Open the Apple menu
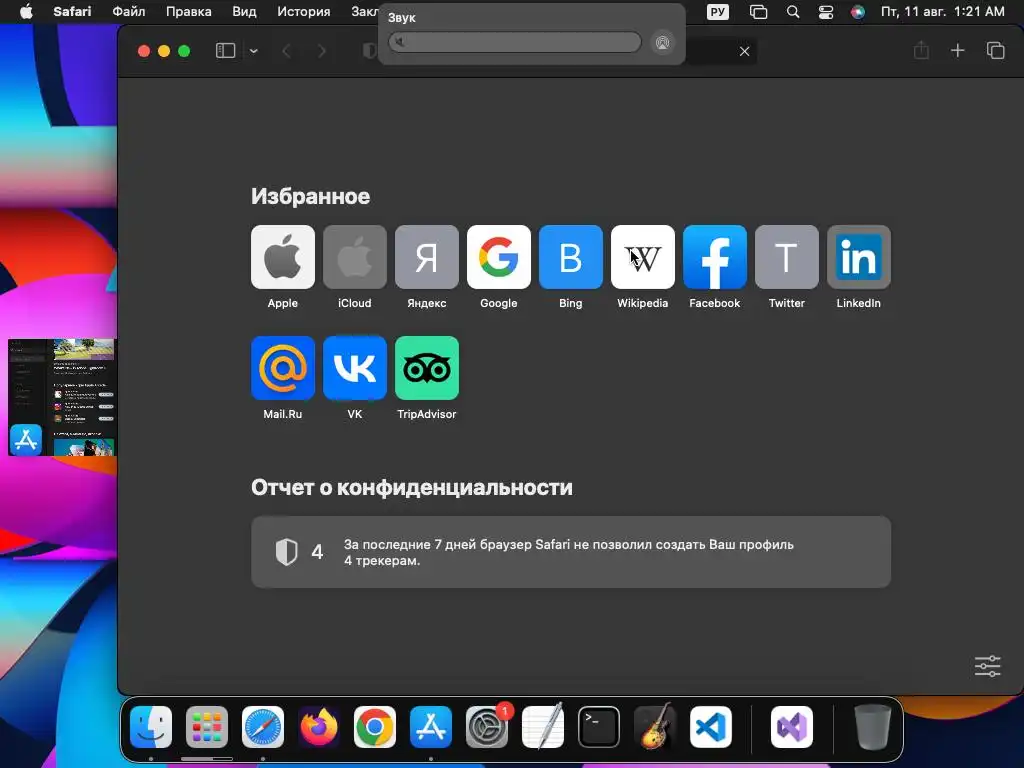The height and width of the screenshot is (768, 1024). (26, 12)
